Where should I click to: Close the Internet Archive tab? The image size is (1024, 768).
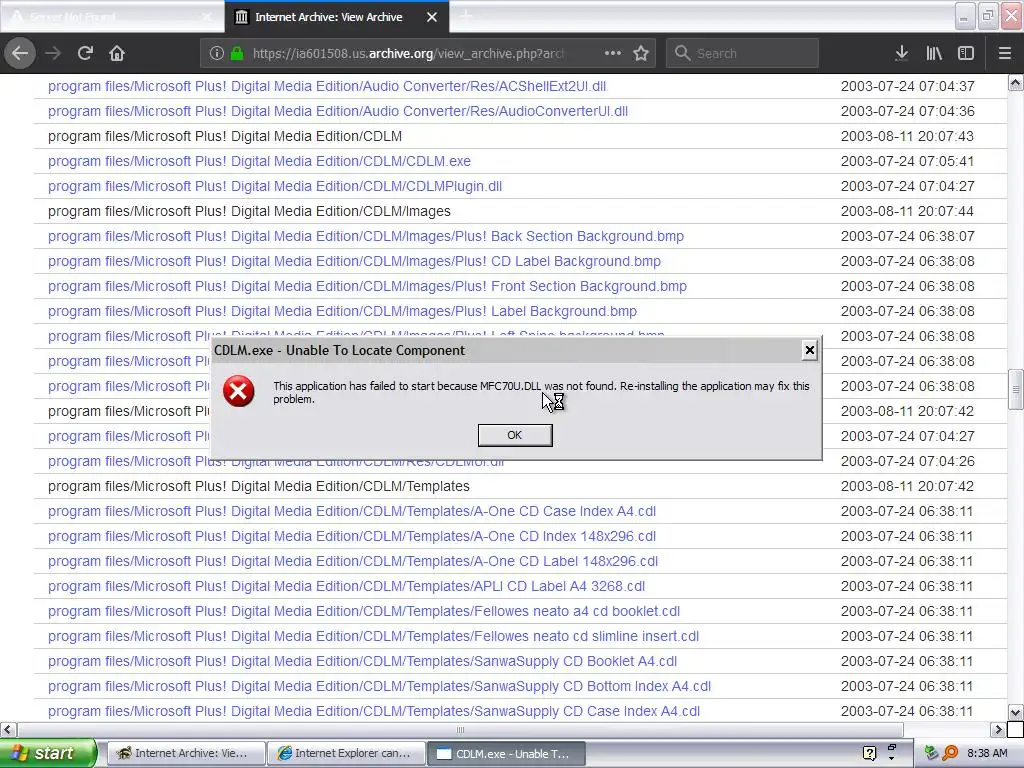[432, 17]
